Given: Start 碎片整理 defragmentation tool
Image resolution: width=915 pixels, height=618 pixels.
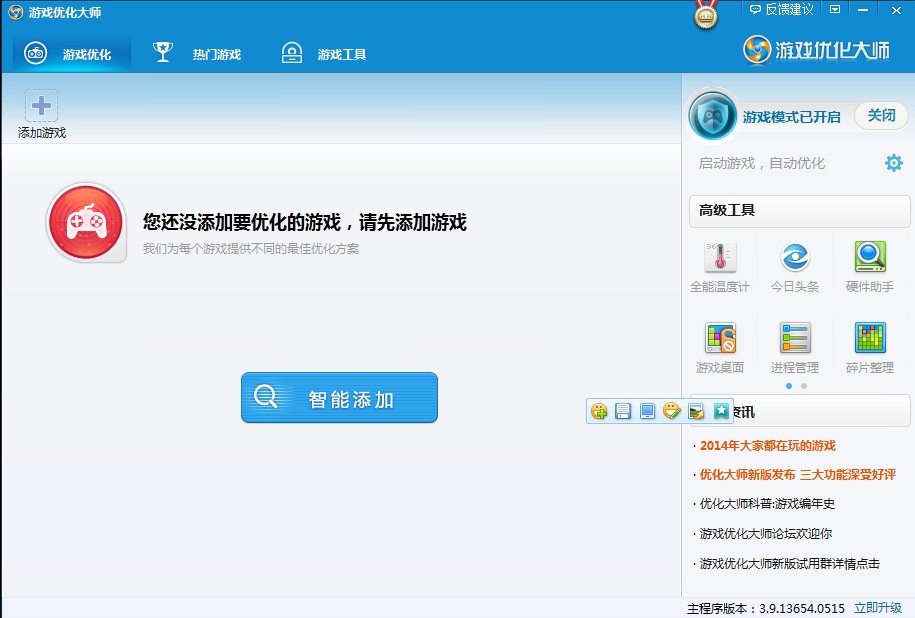Looking at the screenshot, I should tap(869, 347).
